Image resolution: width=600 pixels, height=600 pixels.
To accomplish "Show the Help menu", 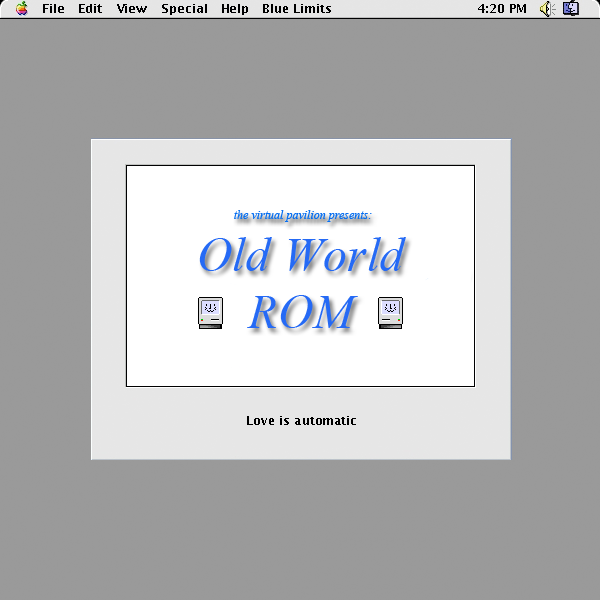I will point(235,9).
